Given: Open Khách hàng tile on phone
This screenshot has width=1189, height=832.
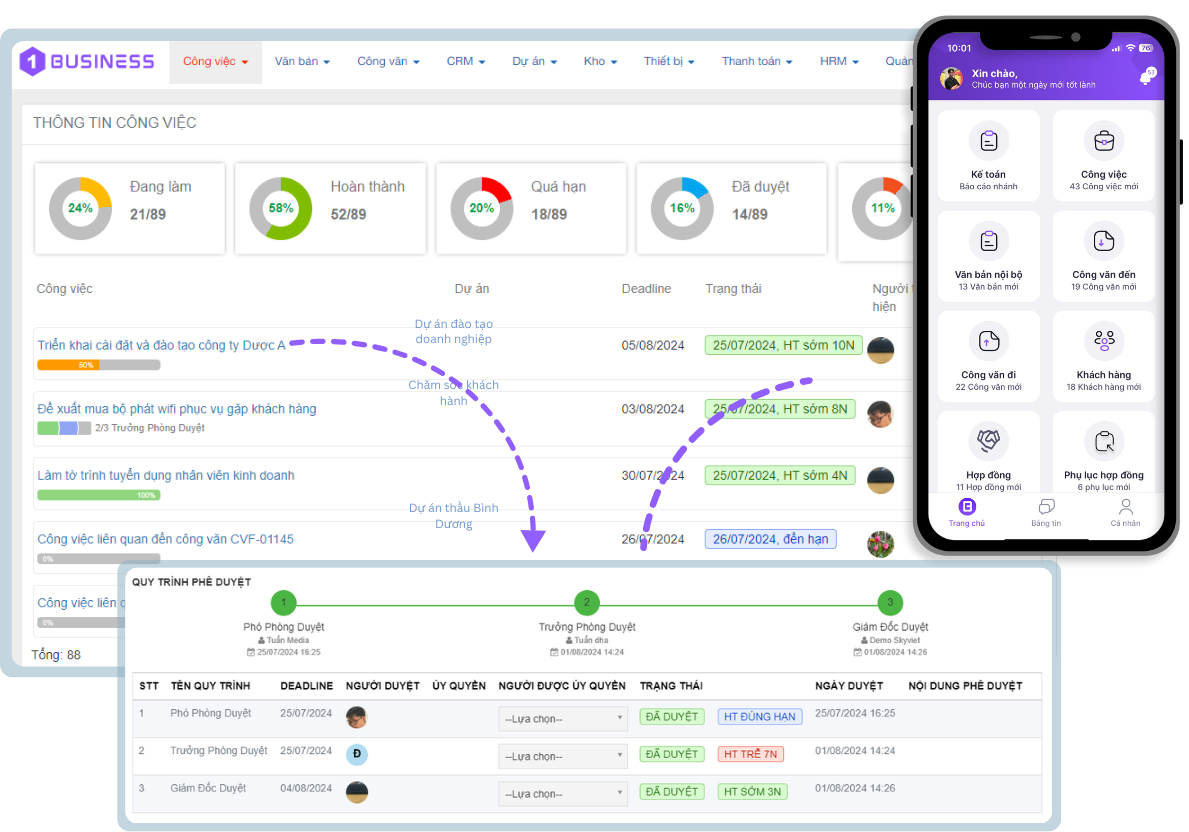Looking at the screenshot, I should (1103, 357).
